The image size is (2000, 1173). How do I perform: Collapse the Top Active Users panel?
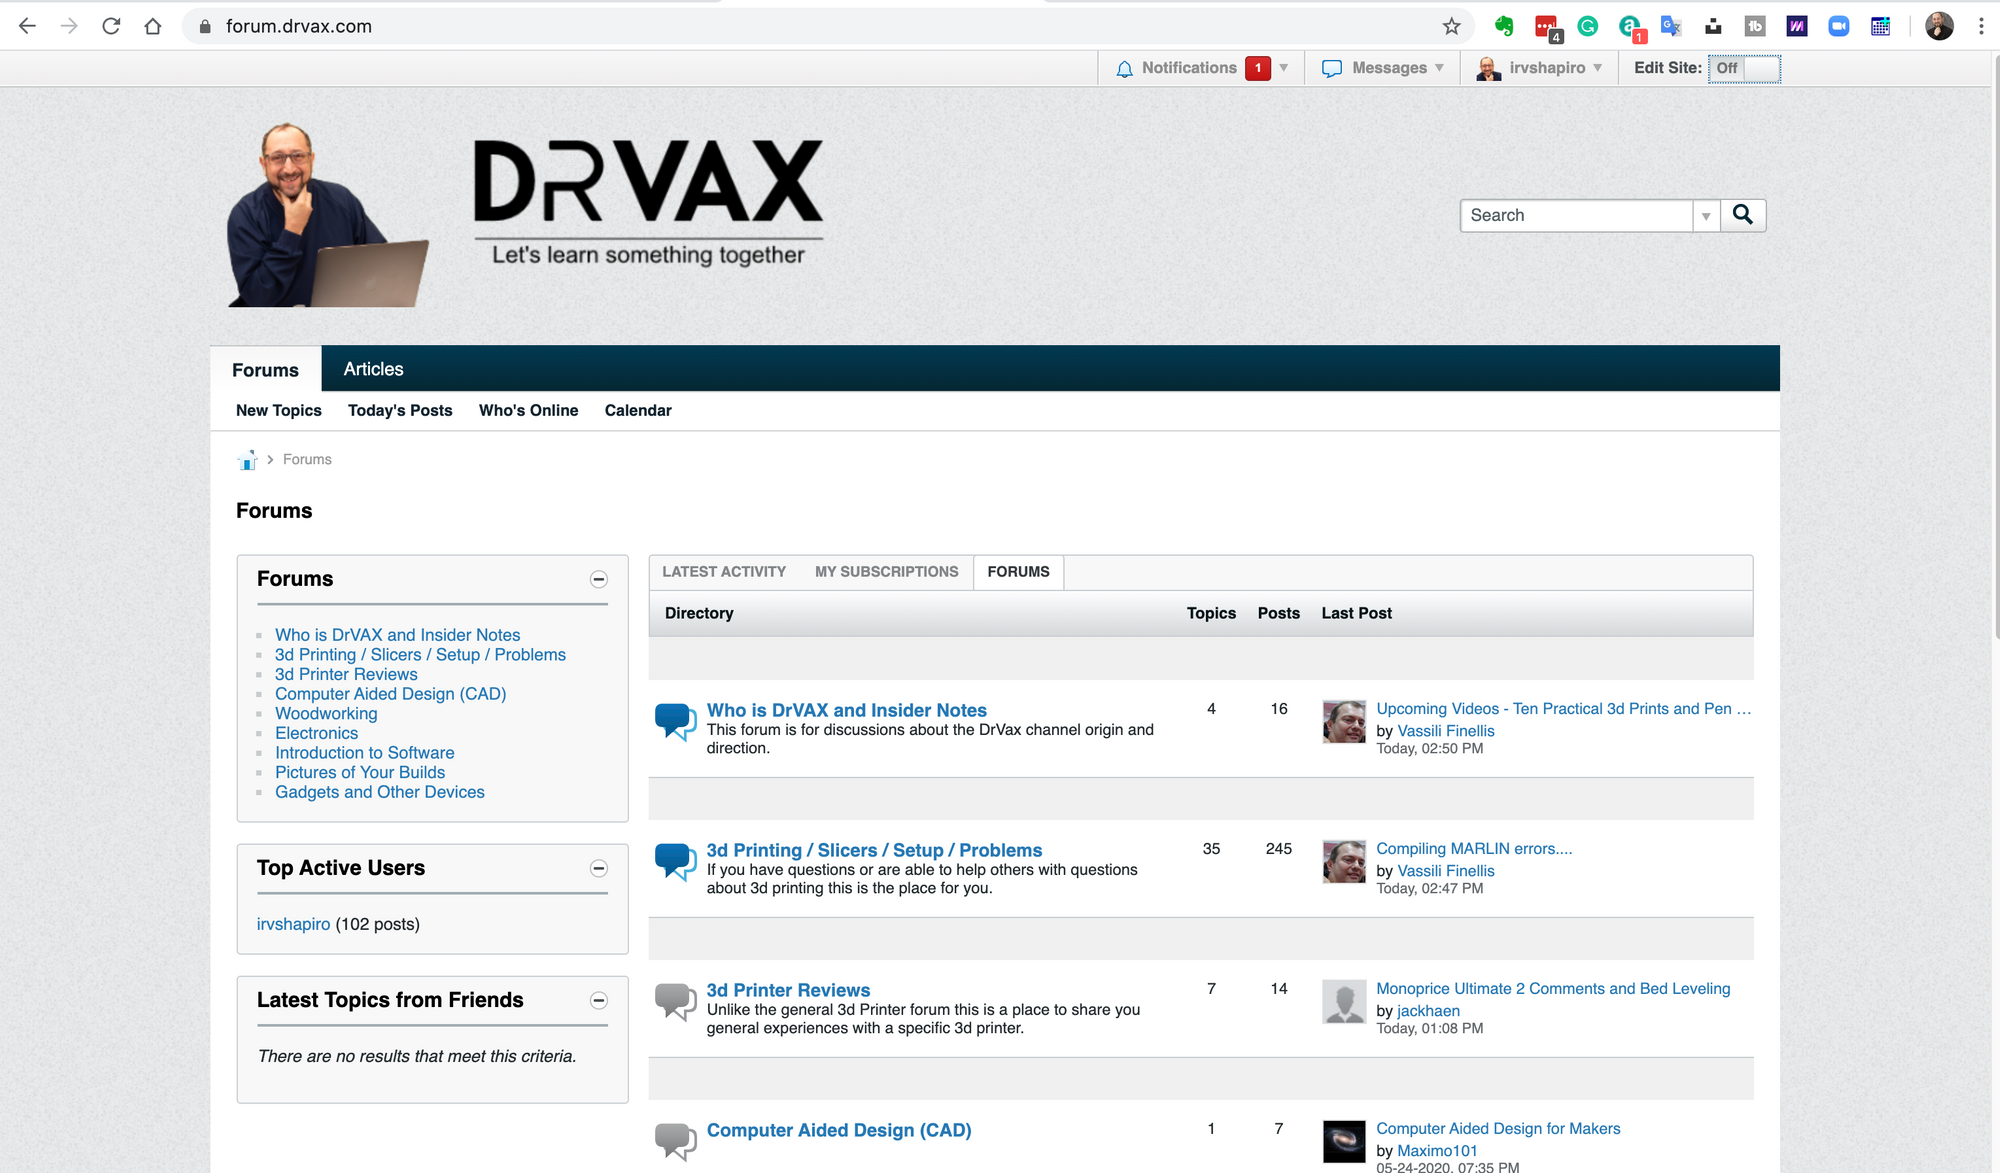point(599,869)
